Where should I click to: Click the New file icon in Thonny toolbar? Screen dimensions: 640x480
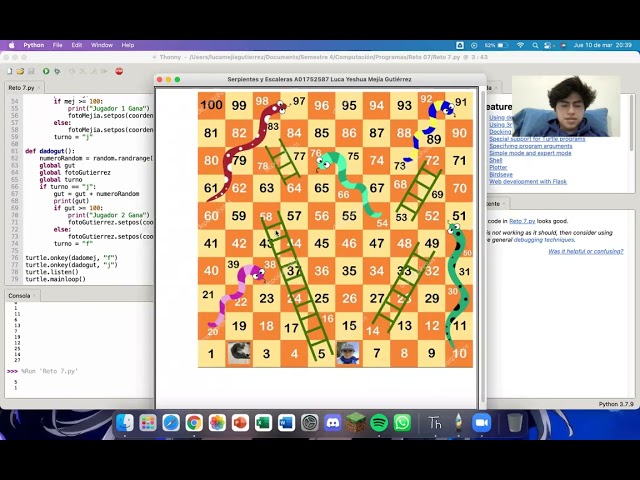pos(9,71)
